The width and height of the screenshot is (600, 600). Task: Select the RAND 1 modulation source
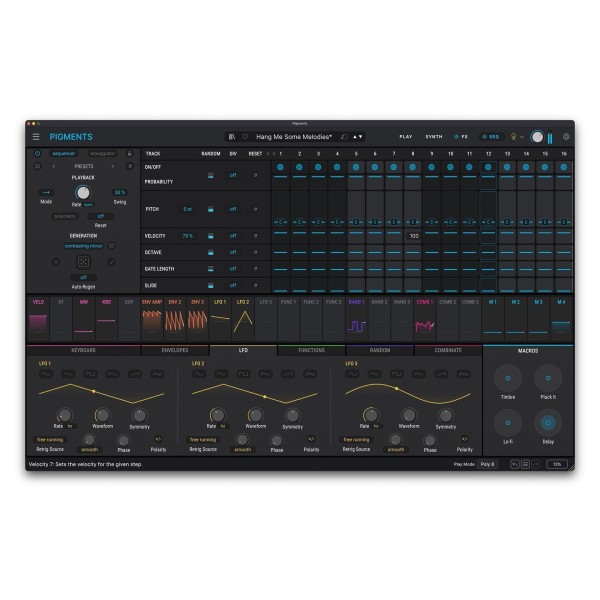[x=356, y=319]
